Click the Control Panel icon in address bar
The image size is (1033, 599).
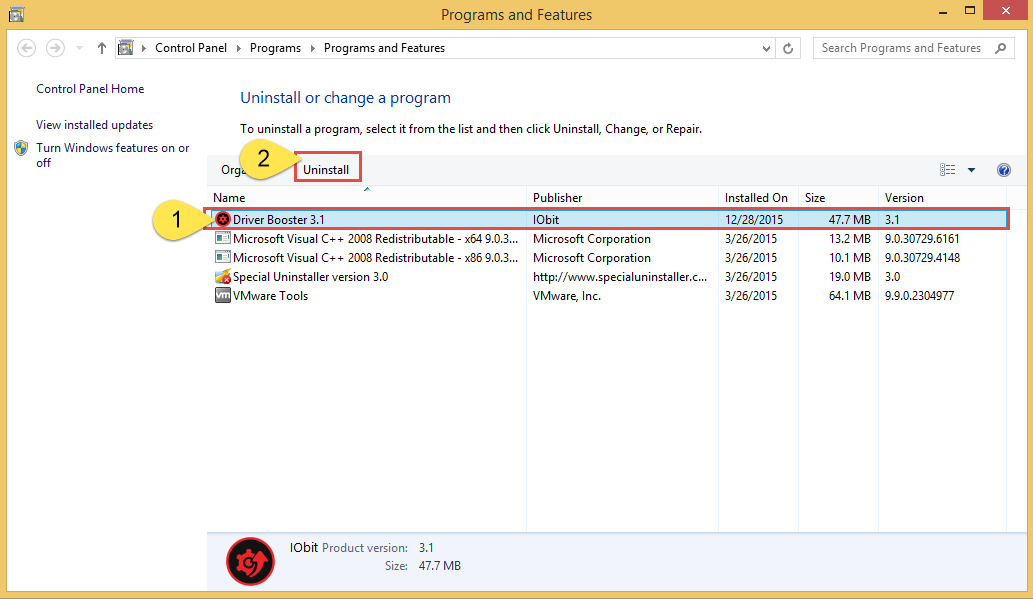125,48
